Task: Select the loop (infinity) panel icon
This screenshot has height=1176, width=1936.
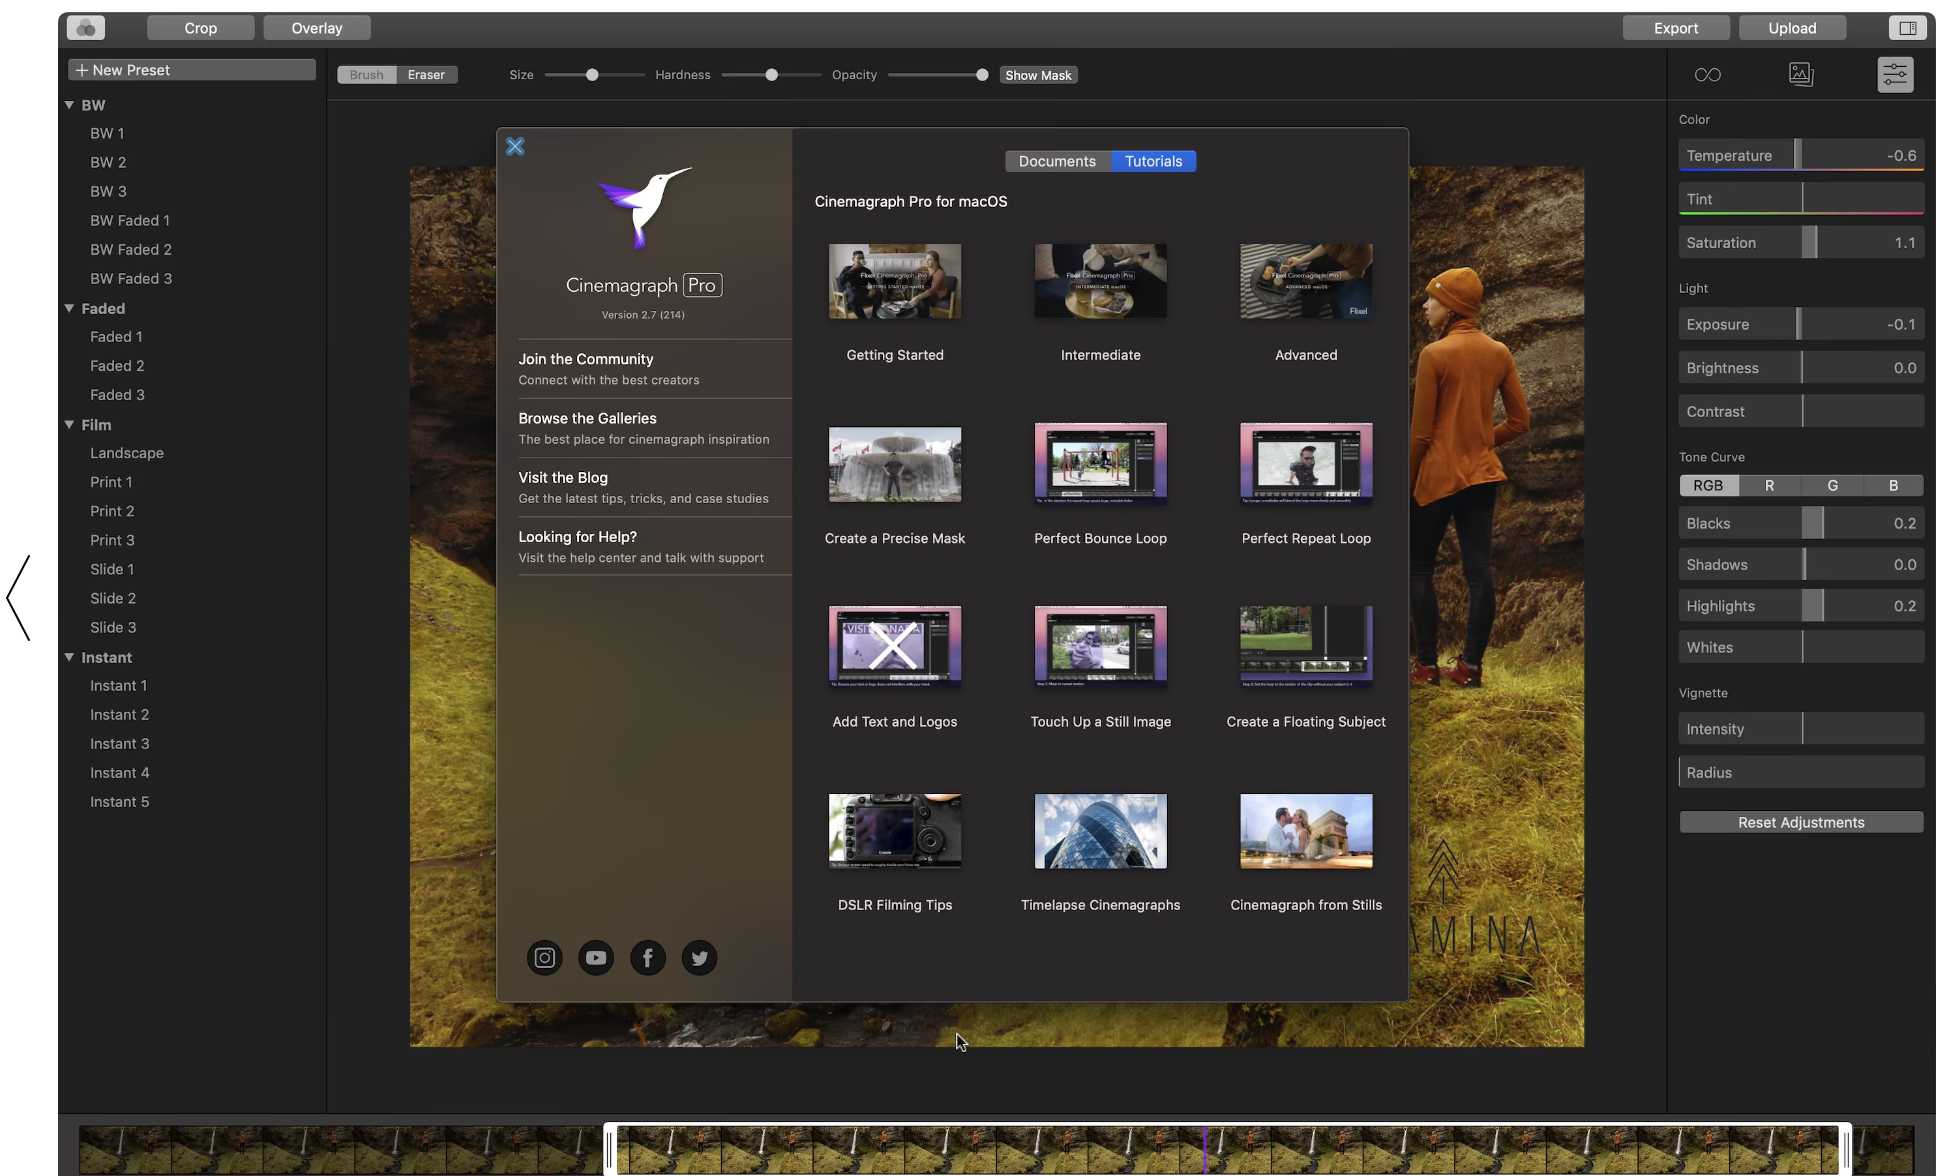Action: coord(1707,75)
